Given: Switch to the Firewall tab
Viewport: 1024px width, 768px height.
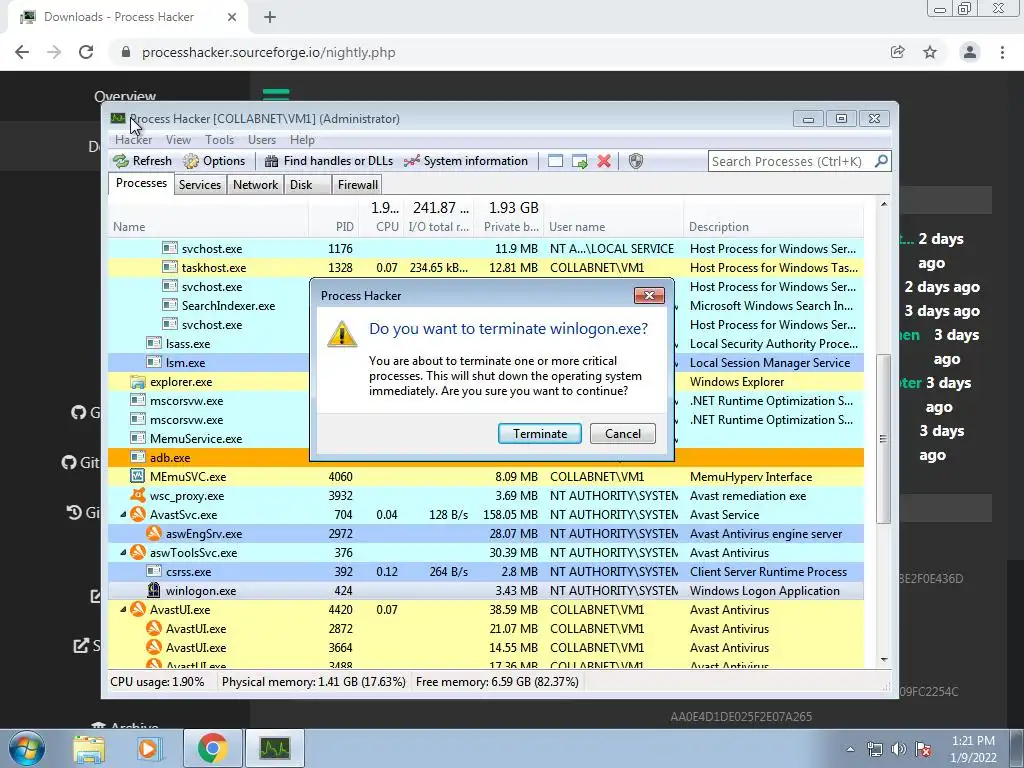Looking at the screenshot, I should coord(357,185).
